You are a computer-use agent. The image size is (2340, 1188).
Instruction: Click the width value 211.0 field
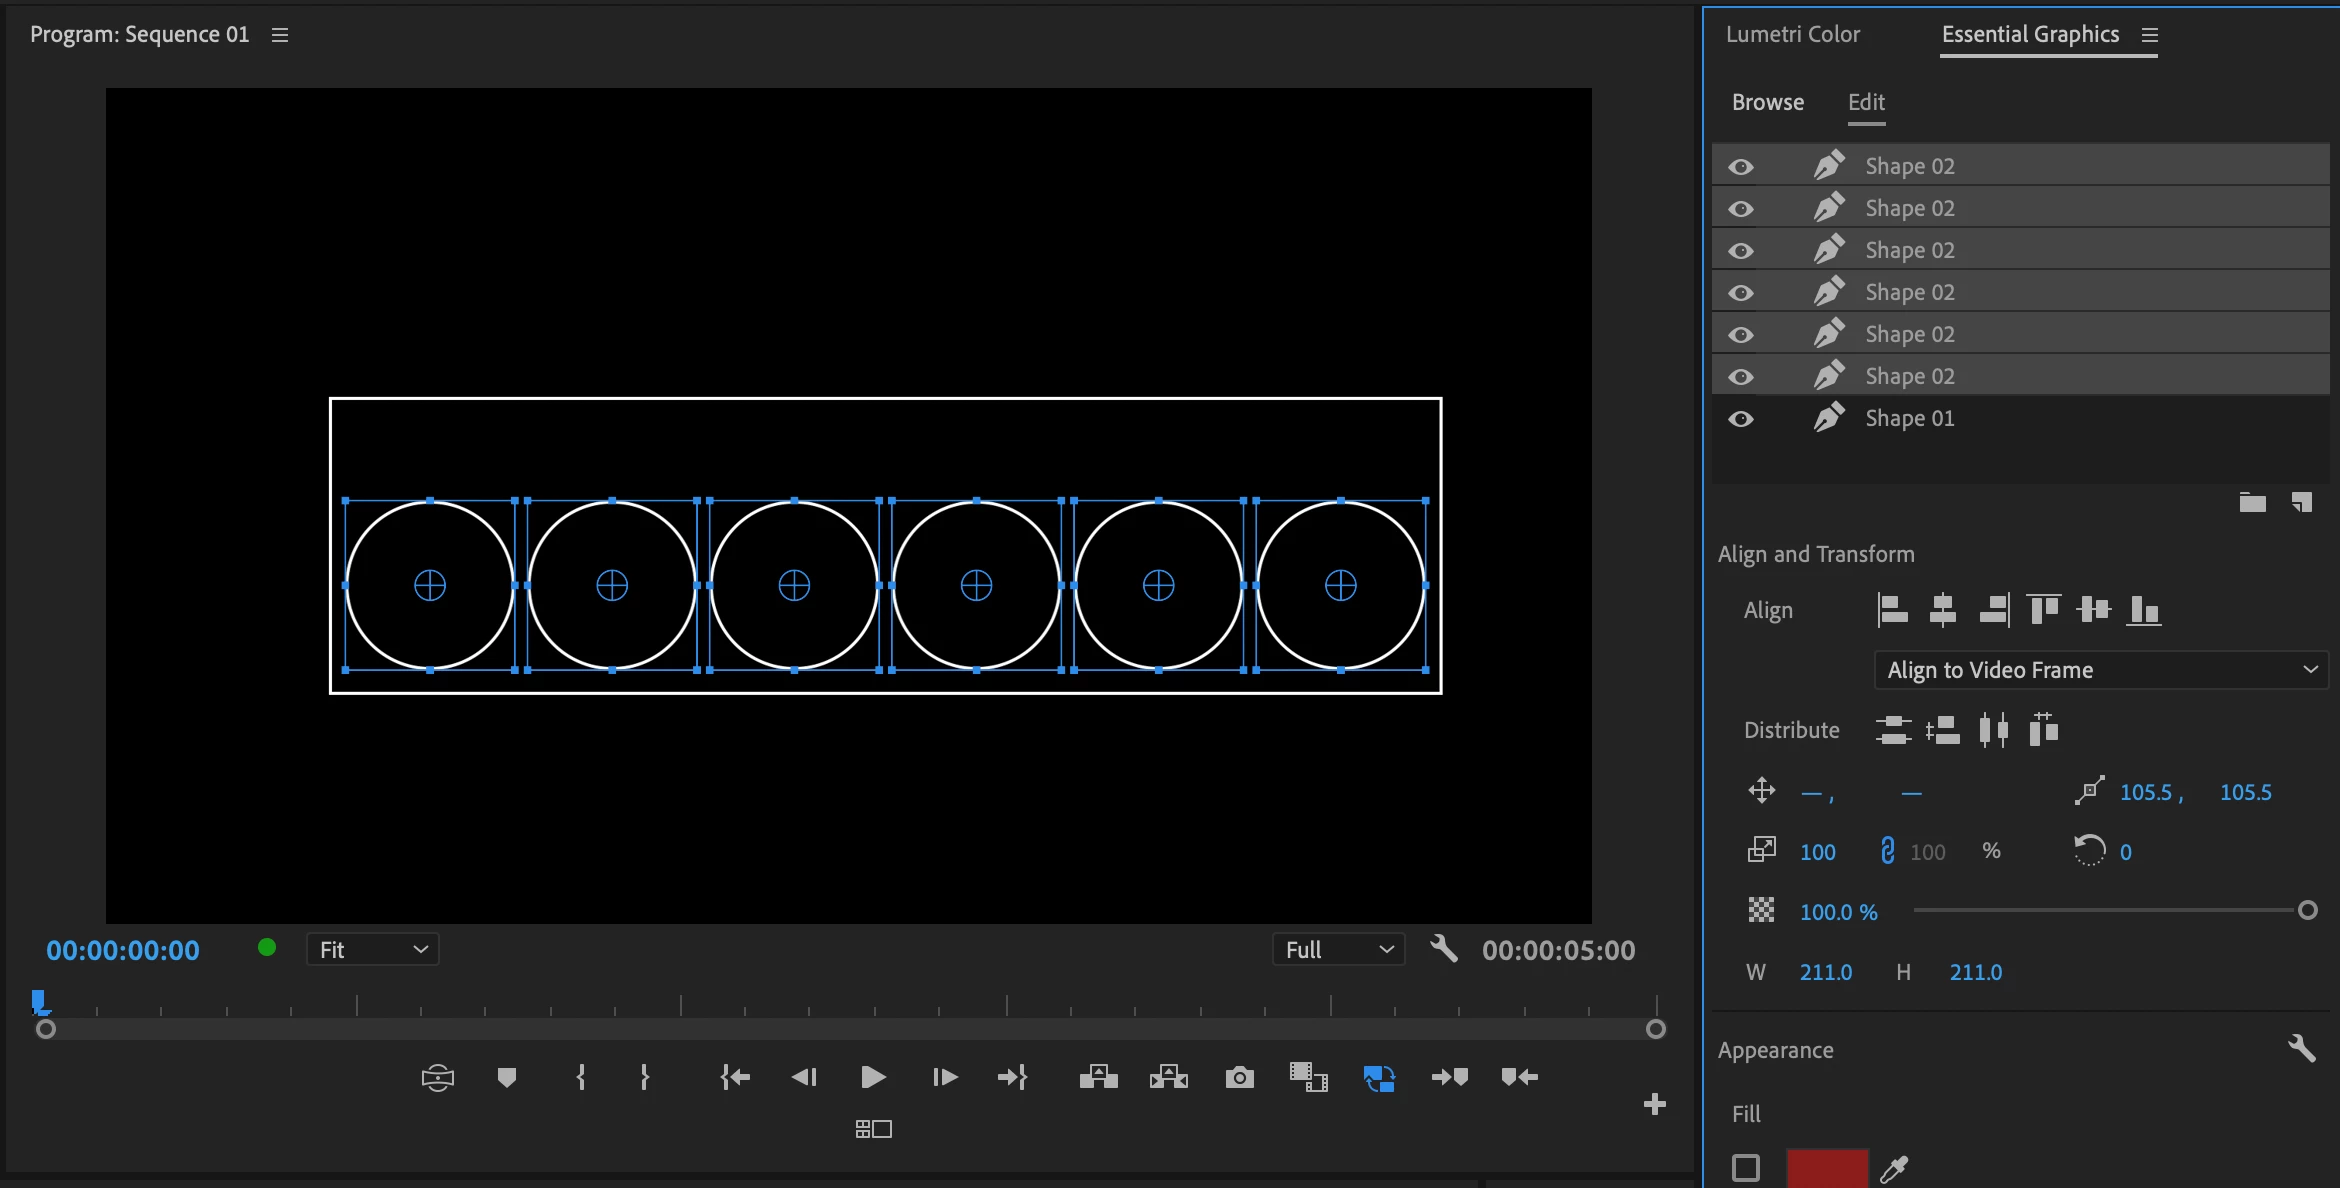coord(1825,972)
